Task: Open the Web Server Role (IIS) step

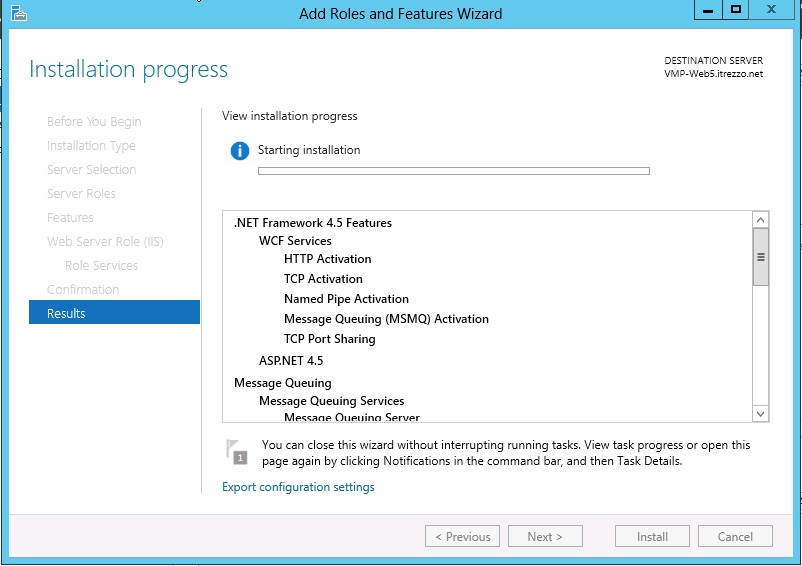Action: pos(105,242)
